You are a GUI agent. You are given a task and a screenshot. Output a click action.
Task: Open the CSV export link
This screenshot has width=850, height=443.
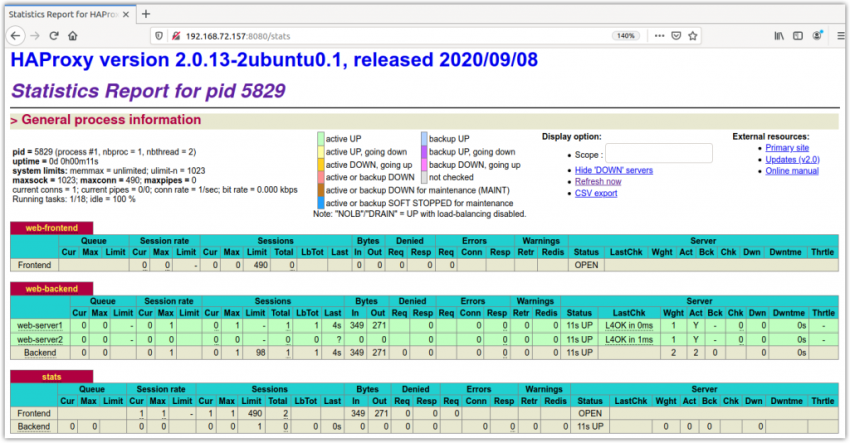(596, 193)
